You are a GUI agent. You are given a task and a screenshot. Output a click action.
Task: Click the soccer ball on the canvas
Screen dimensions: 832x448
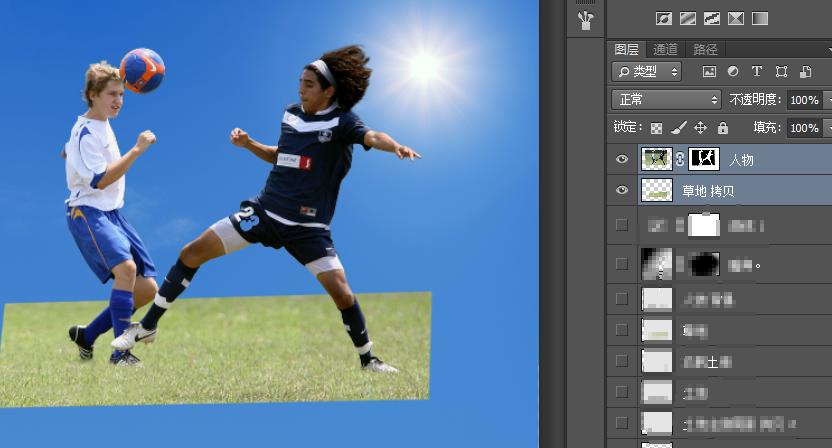(x=142, y=71)
